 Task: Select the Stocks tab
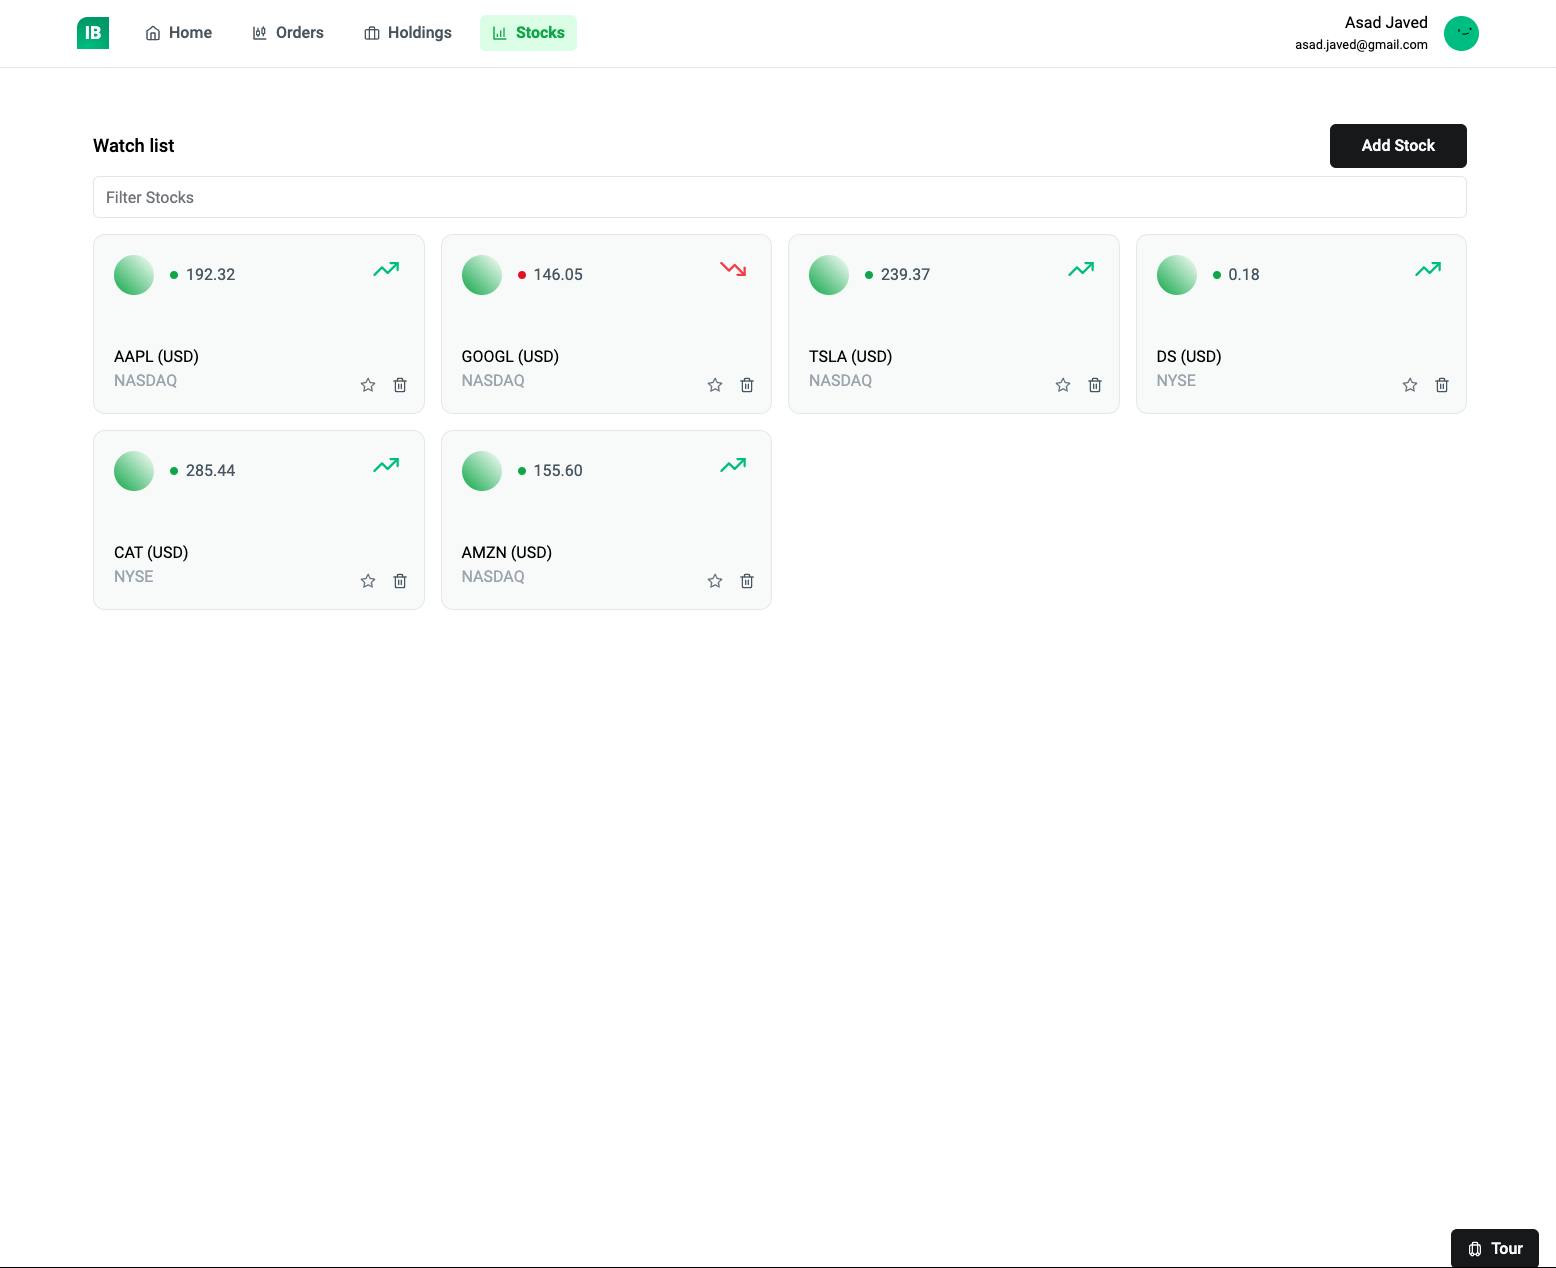click(528, 33)
